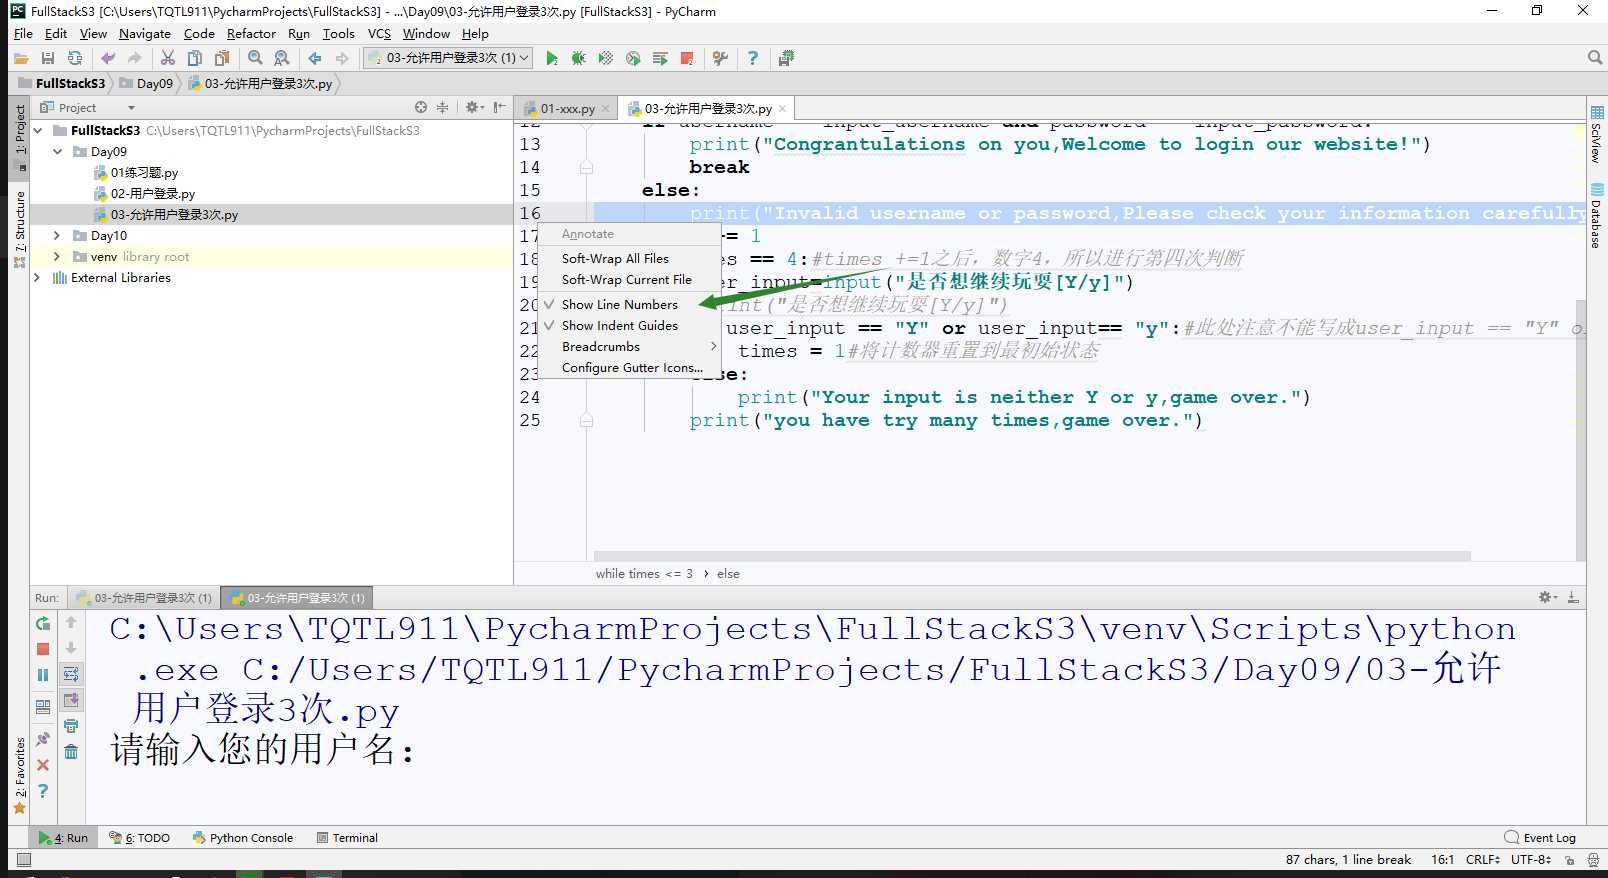Close Run tab red X icon
This screenshot has width=1608, height=878.
coord(43,765)
